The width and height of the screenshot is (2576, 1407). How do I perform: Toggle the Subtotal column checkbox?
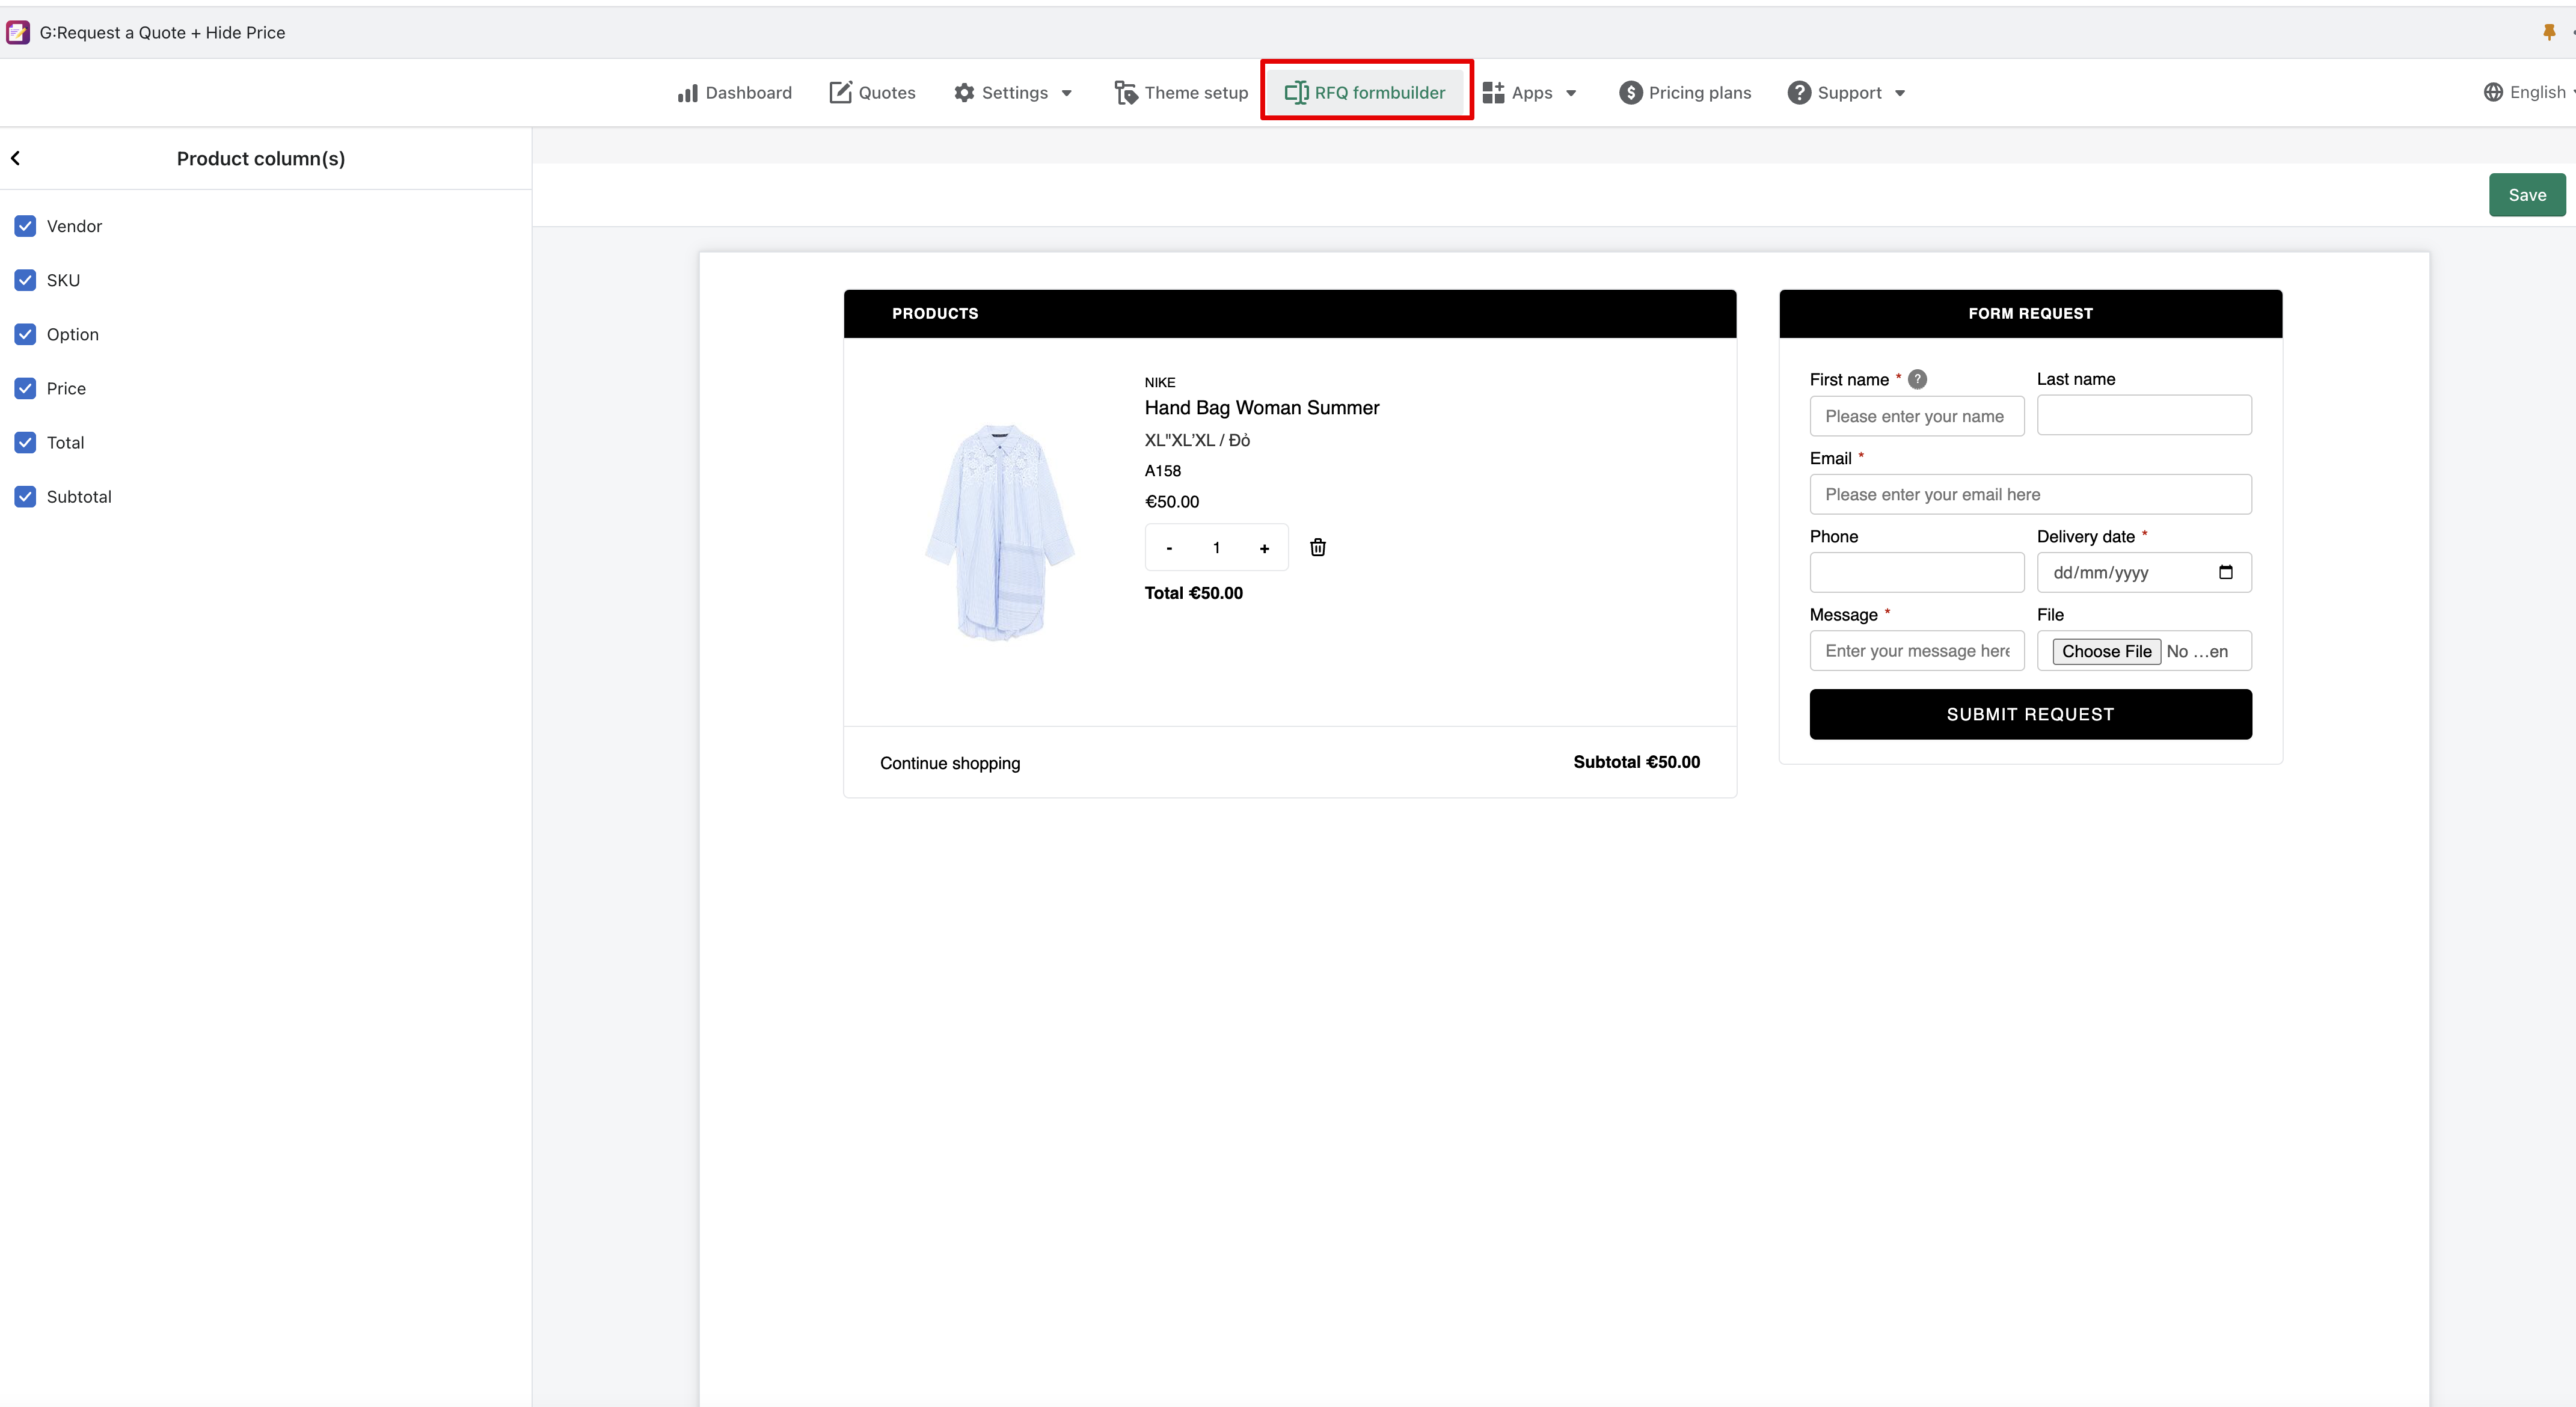click(x=25, y=496)
